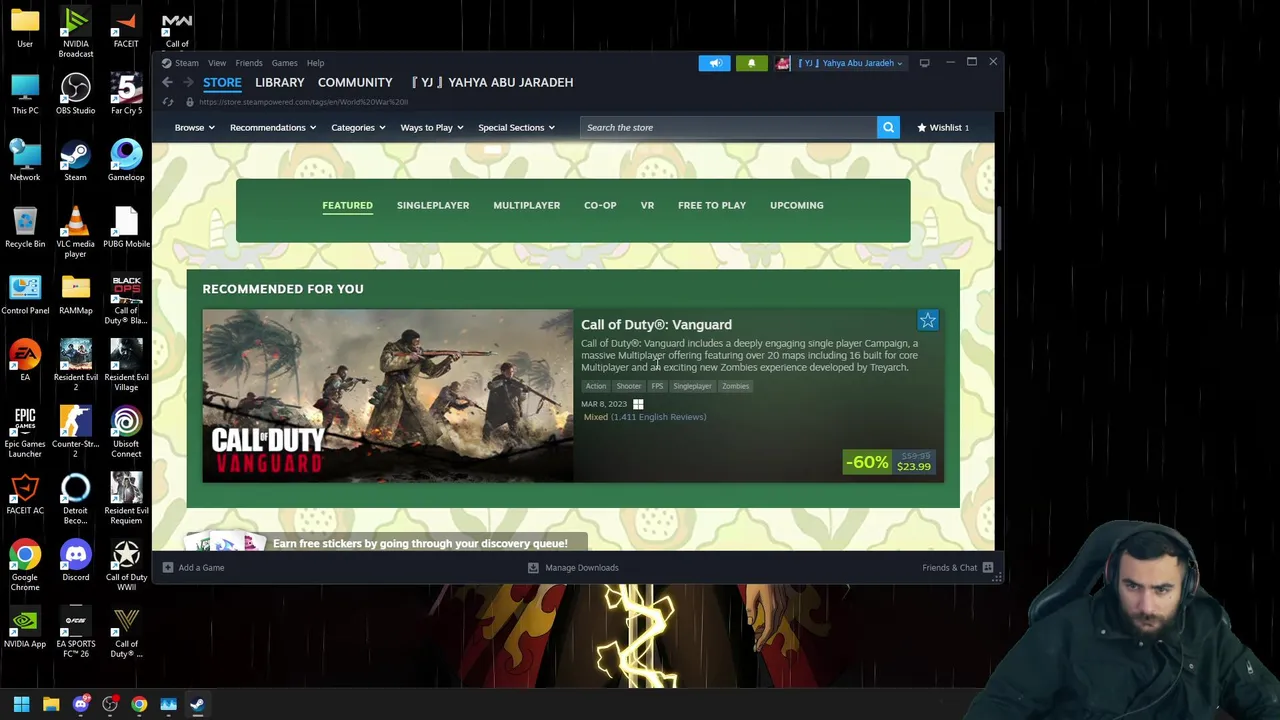Open the View menu
1280x720 pixels.
217,63
